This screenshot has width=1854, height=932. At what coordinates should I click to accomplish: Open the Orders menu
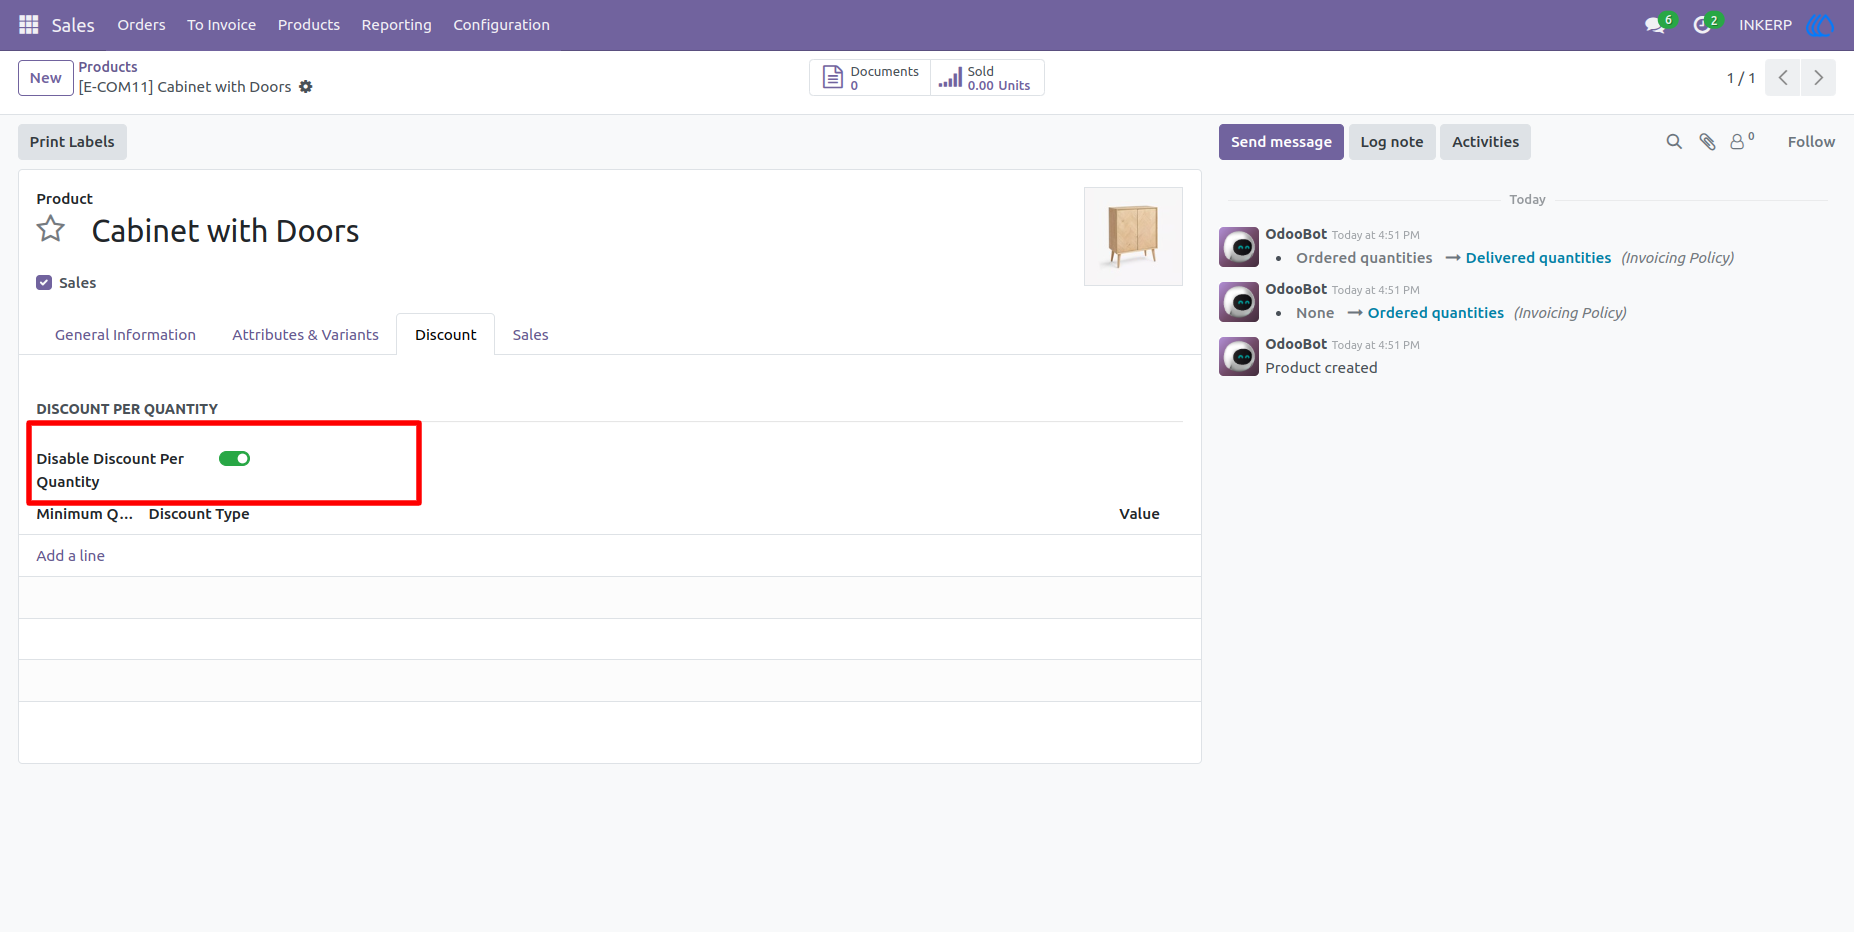(141, 25)
